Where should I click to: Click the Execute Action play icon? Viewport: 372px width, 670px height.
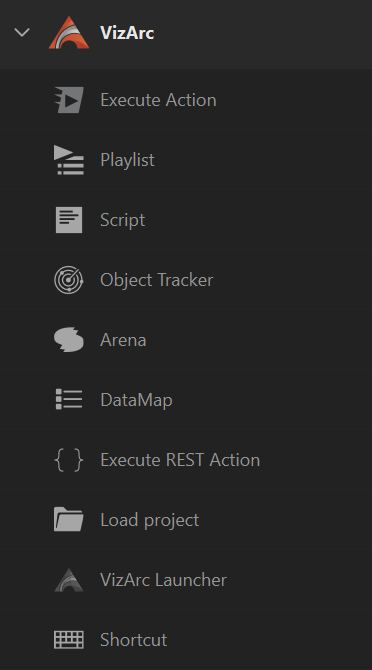69,100
